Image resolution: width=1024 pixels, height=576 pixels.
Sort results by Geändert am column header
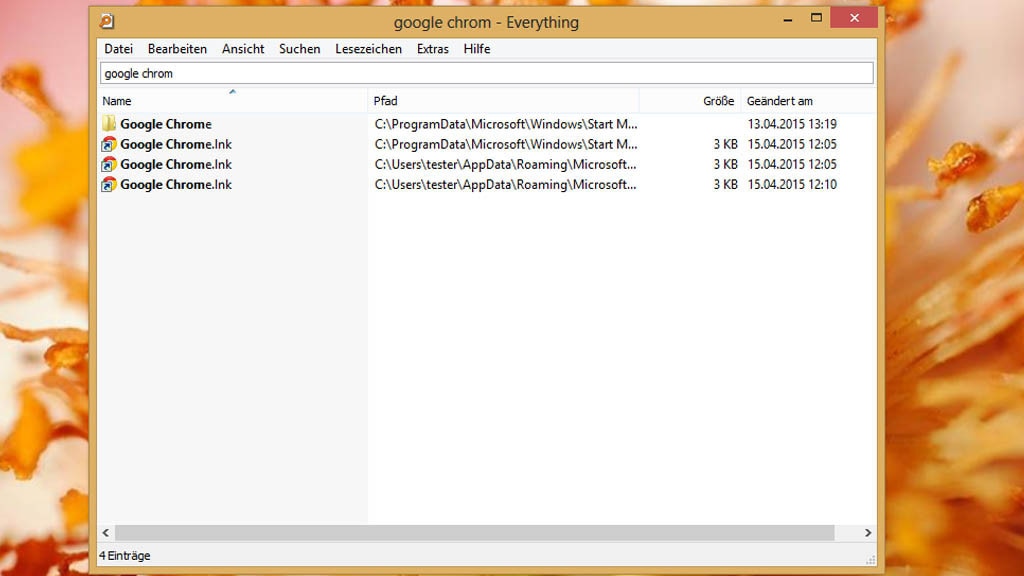[x=780, y=101]
